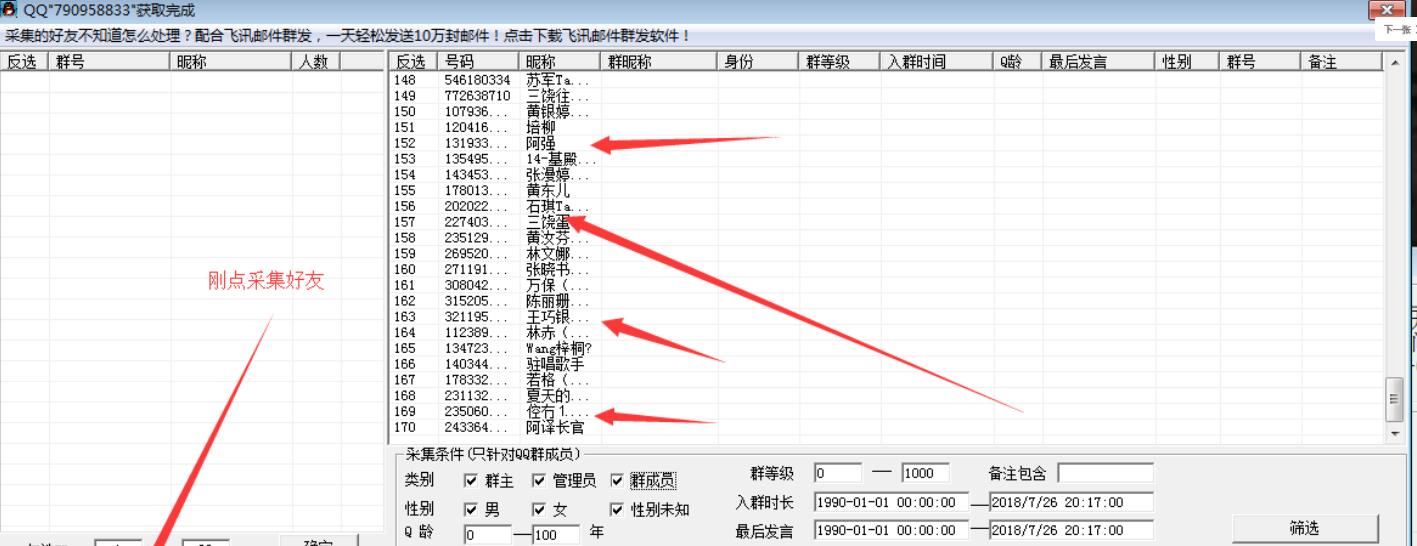The width and height of the screenshot is (1417, 546).
Task: Toggle the 管理员 checkbox
Action: (539, 481)
